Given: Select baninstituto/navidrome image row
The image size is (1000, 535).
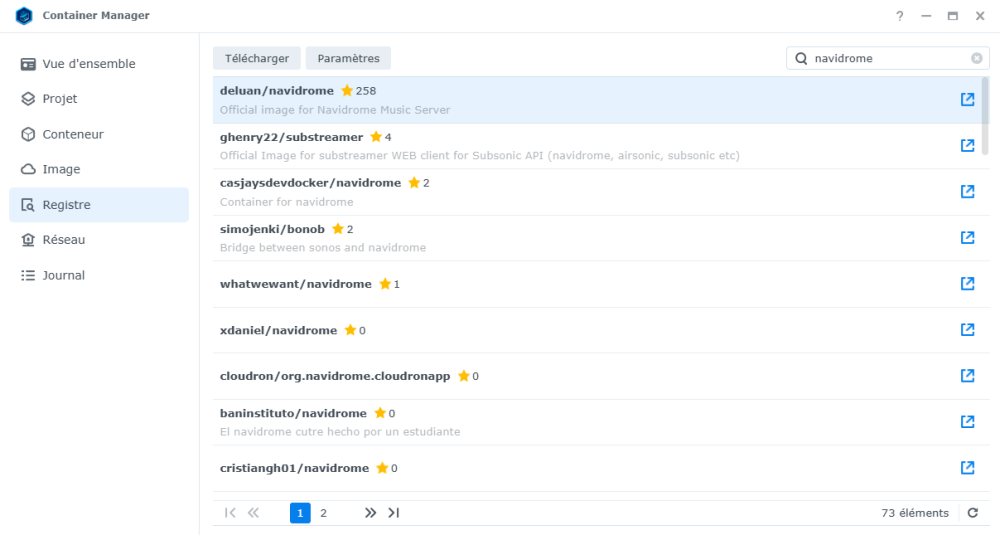Looking at the screenshot, I should point(597,422).
